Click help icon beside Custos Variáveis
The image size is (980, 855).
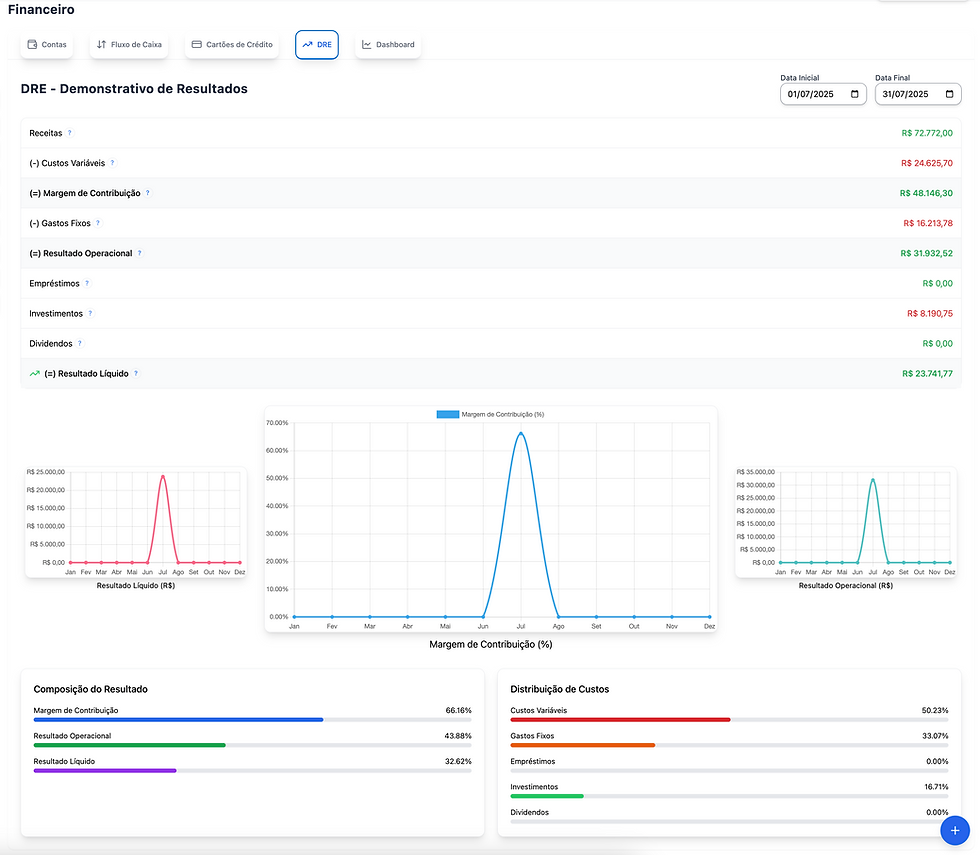[112, 162]
